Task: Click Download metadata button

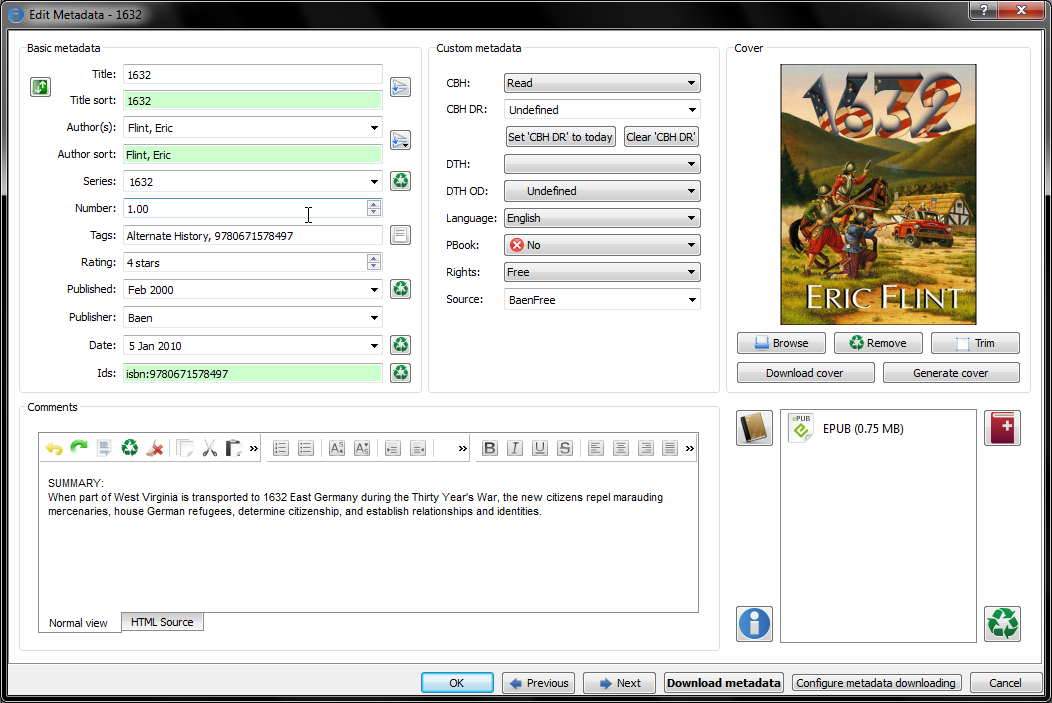Action: click(x=723, y=683)
